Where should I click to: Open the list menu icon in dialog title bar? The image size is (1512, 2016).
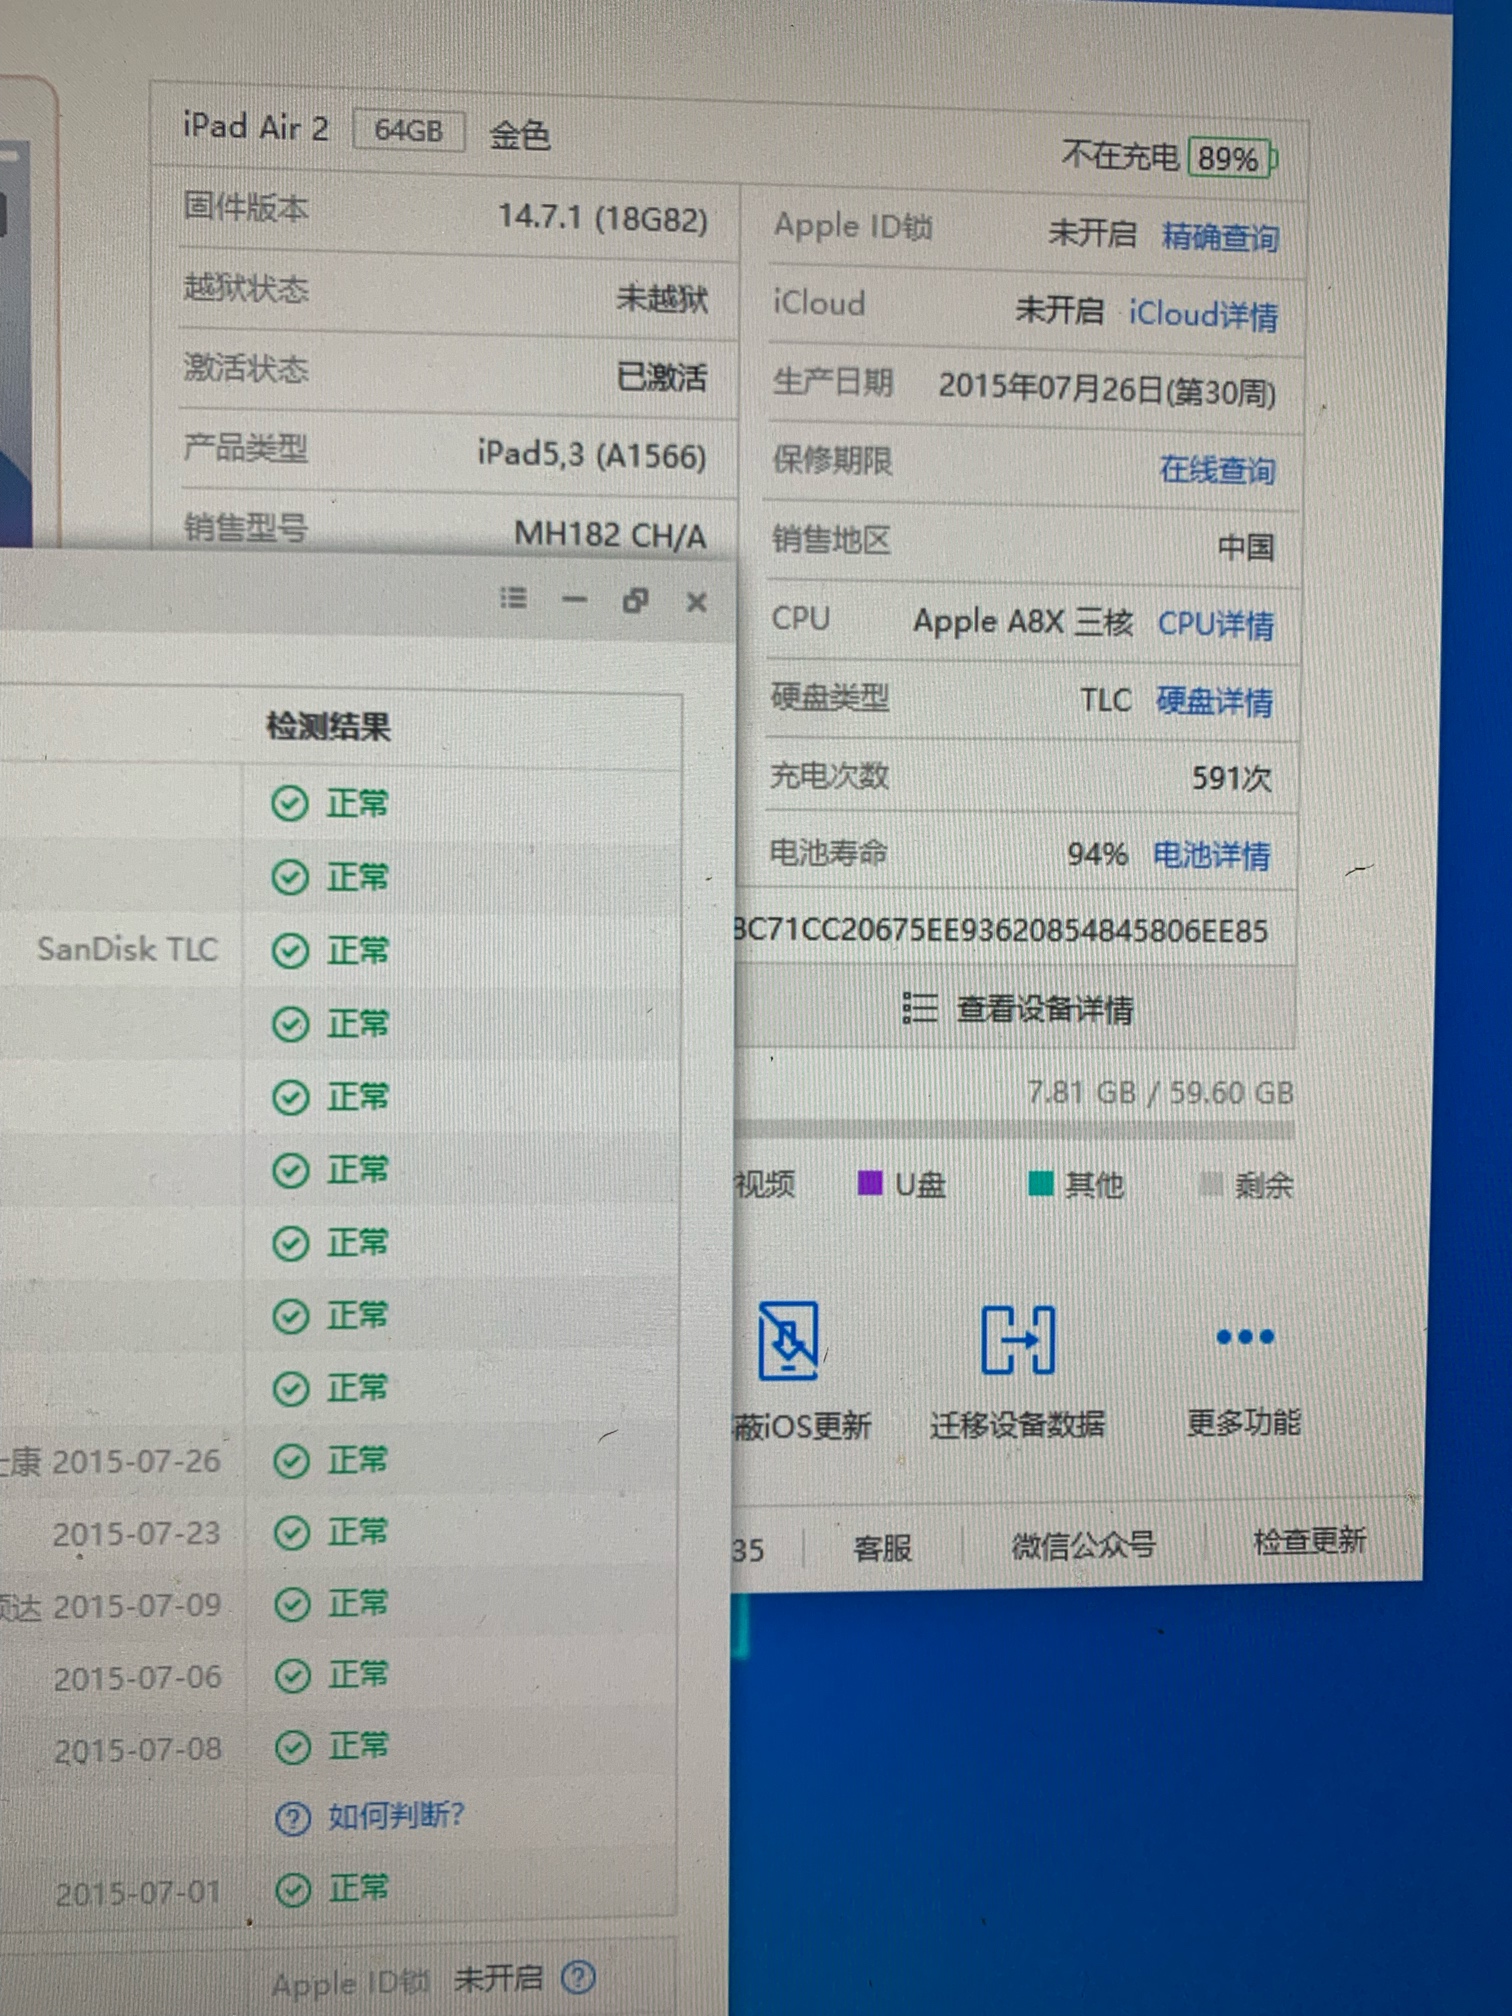513,598
